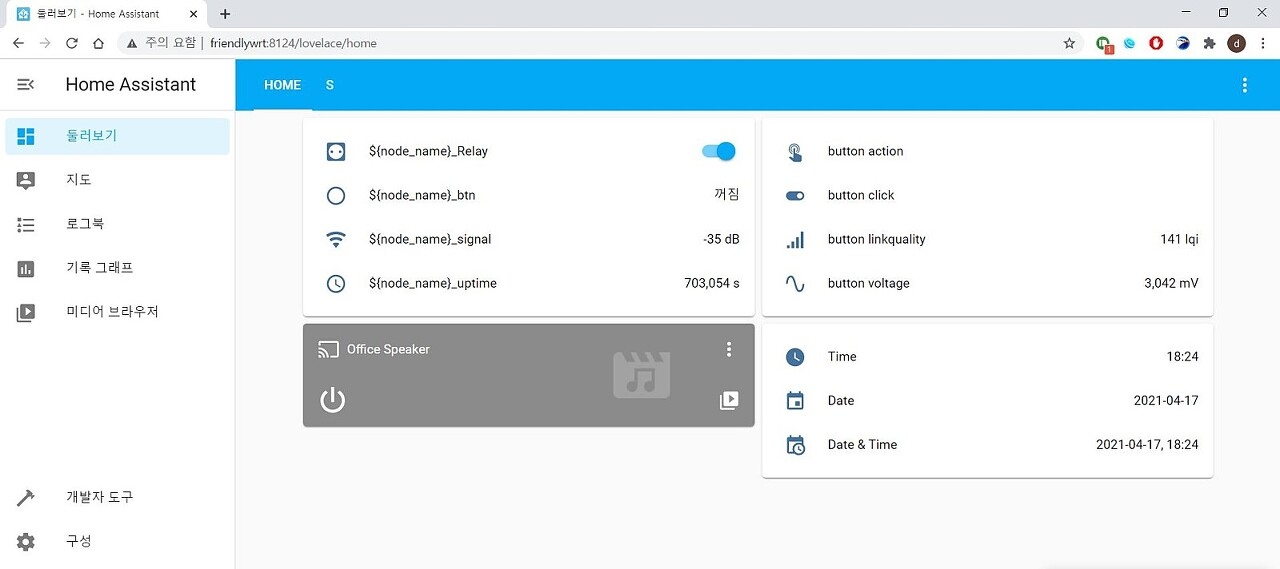
Task: Browse media for Office Speaker
Action: pyautogui.click(x=729, y=400)
